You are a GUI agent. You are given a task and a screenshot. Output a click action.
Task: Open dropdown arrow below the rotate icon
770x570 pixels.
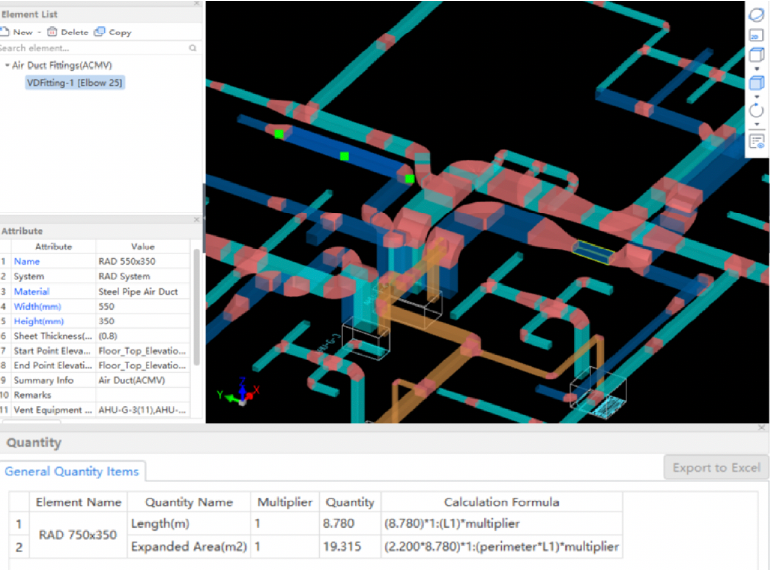pyautogui.click(x=756, y=125)
